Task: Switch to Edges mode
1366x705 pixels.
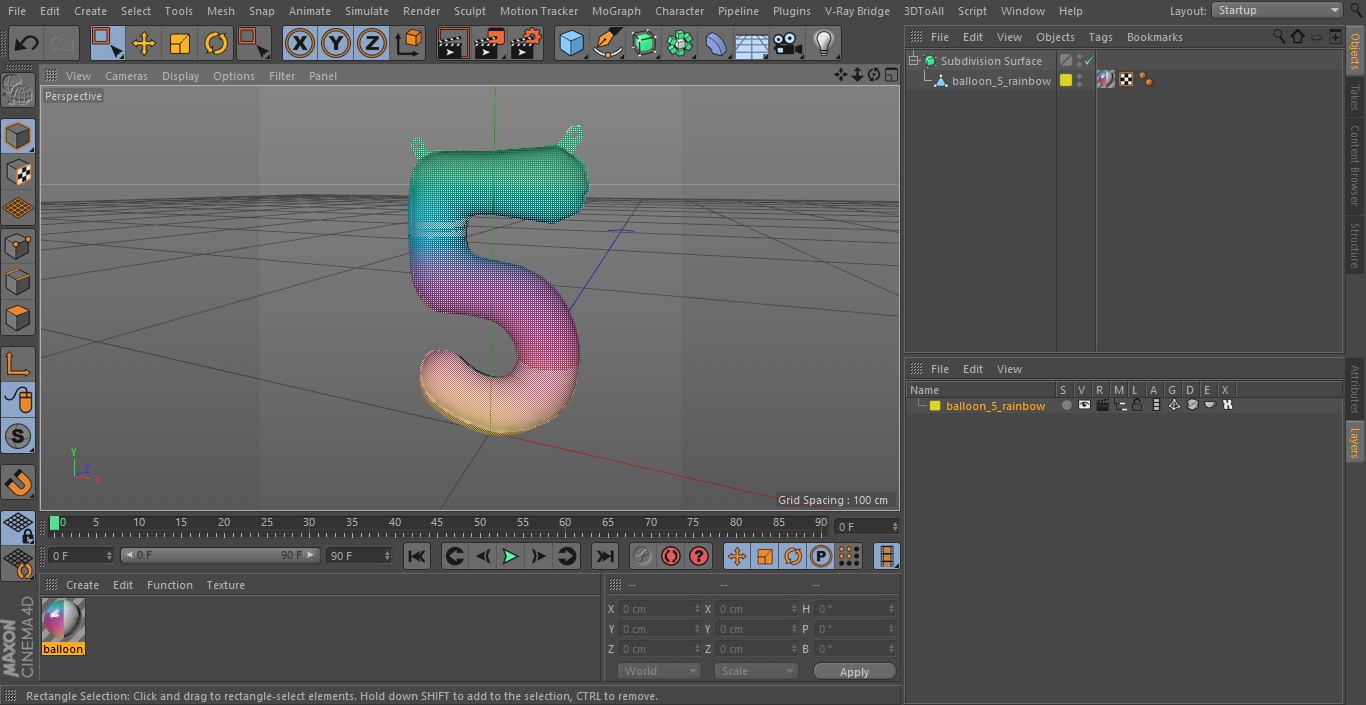Action: click(18, 281)
